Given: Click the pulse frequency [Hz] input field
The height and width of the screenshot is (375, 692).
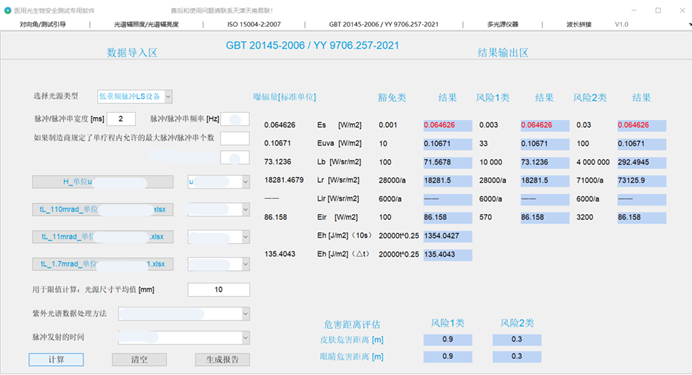Looking at the screenshot, I should coord(235,119).
